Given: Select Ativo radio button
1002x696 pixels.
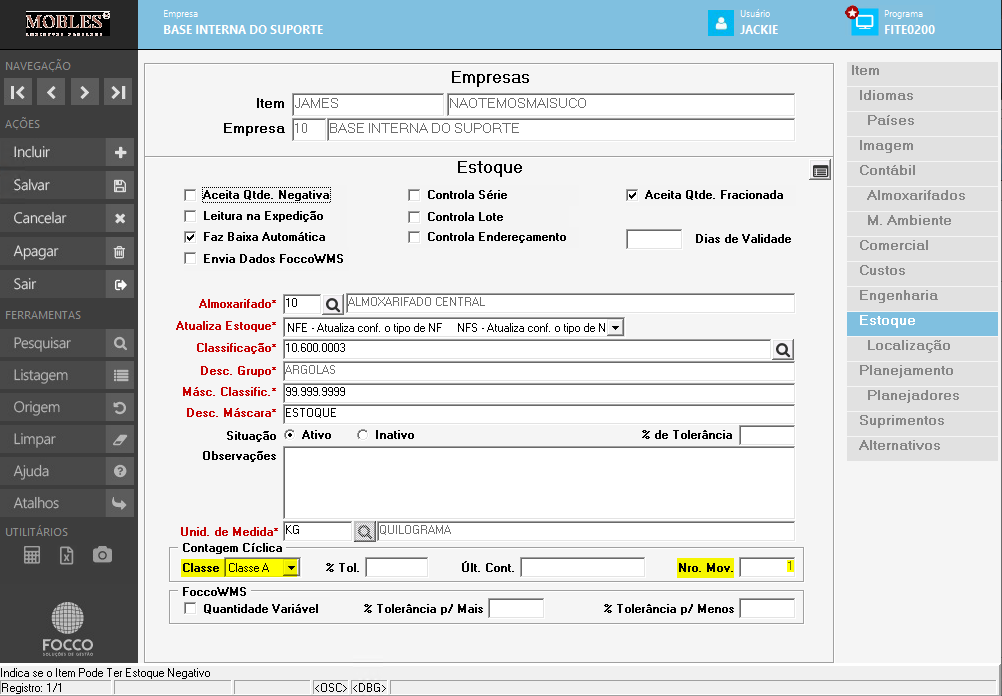Looking at the screenshot, I should pyautogui.click(x=289, y=435).
